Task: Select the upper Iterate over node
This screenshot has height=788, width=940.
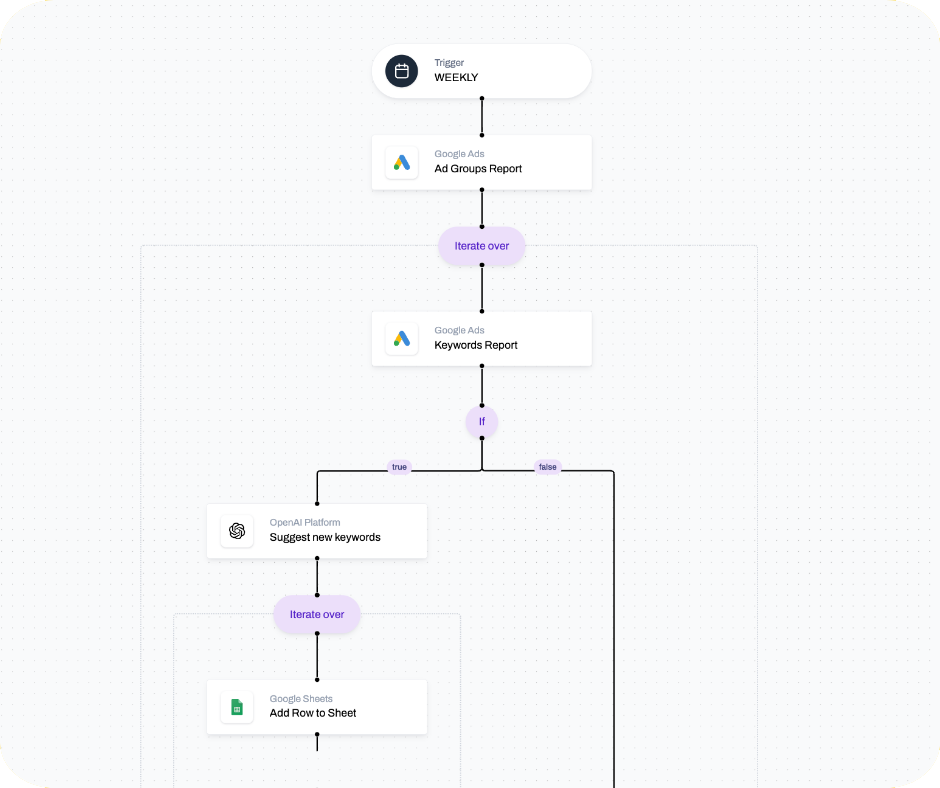Action: 481,246
